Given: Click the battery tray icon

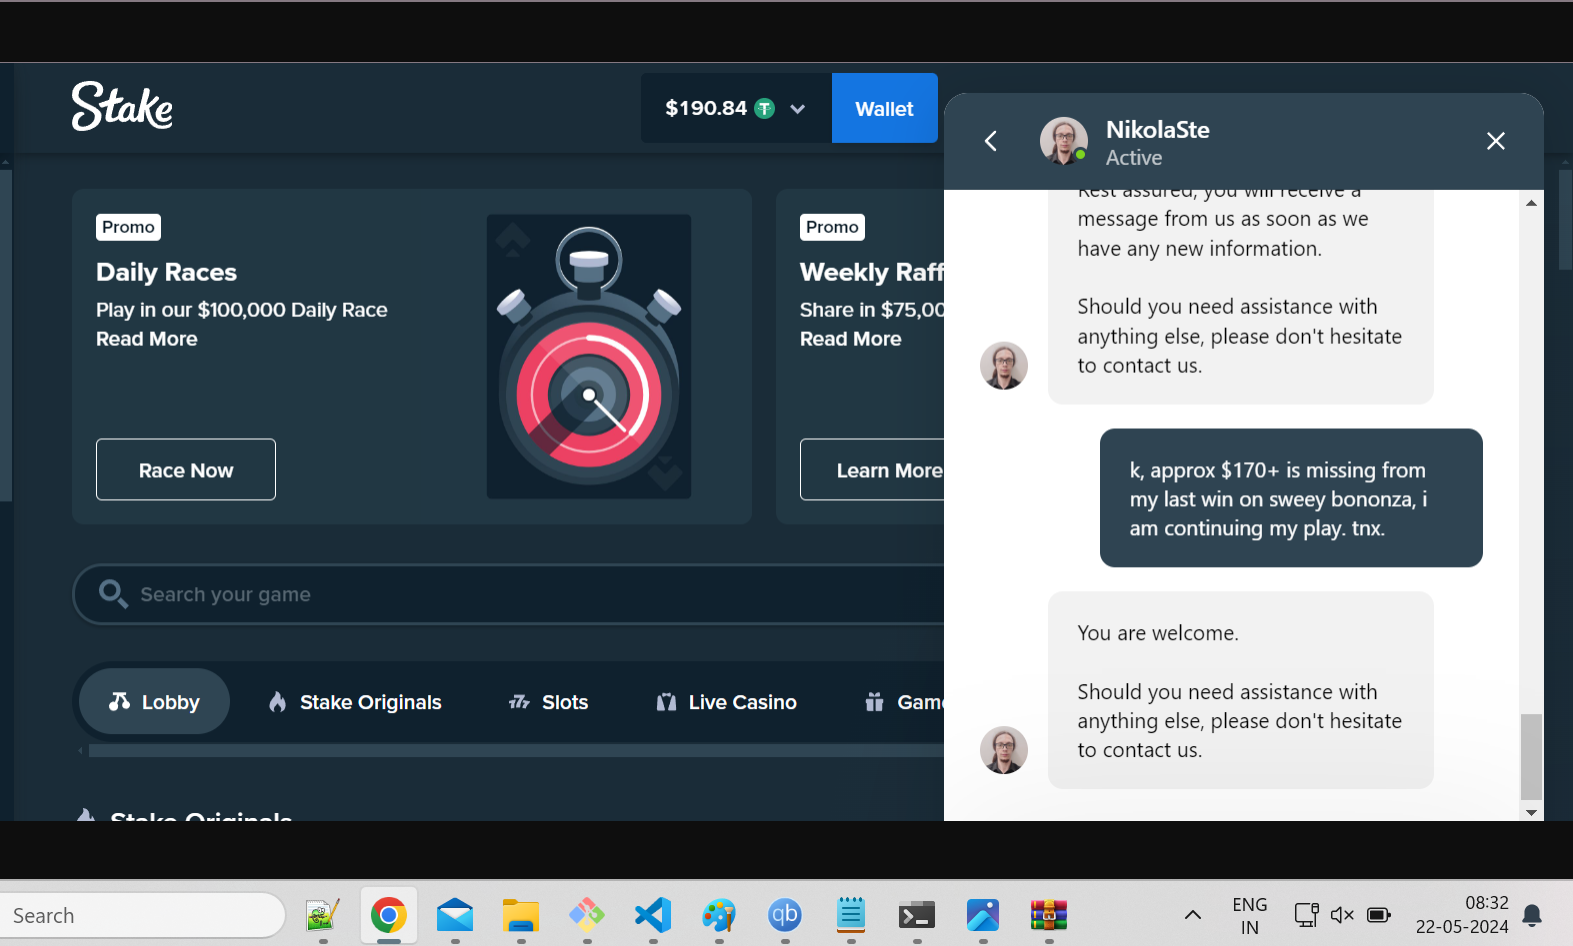Looking at the screenshot, I should [1379, 914].
